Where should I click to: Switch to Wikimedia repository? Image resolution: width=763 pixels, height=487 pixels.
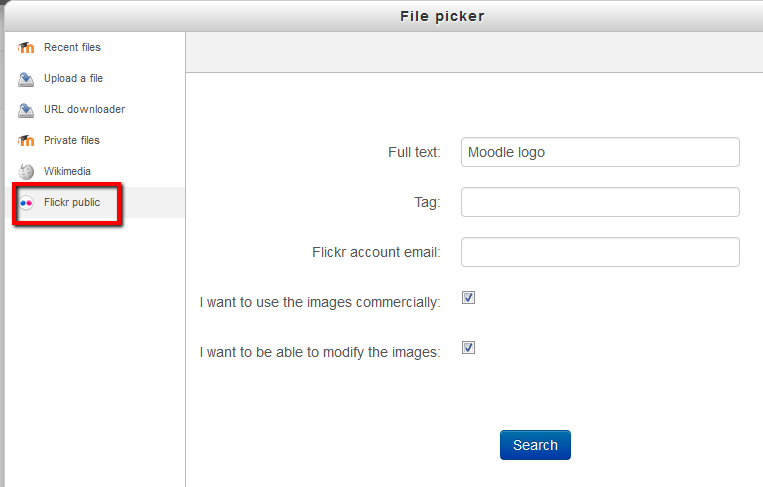pyautogui.click(x=67, y=171)
